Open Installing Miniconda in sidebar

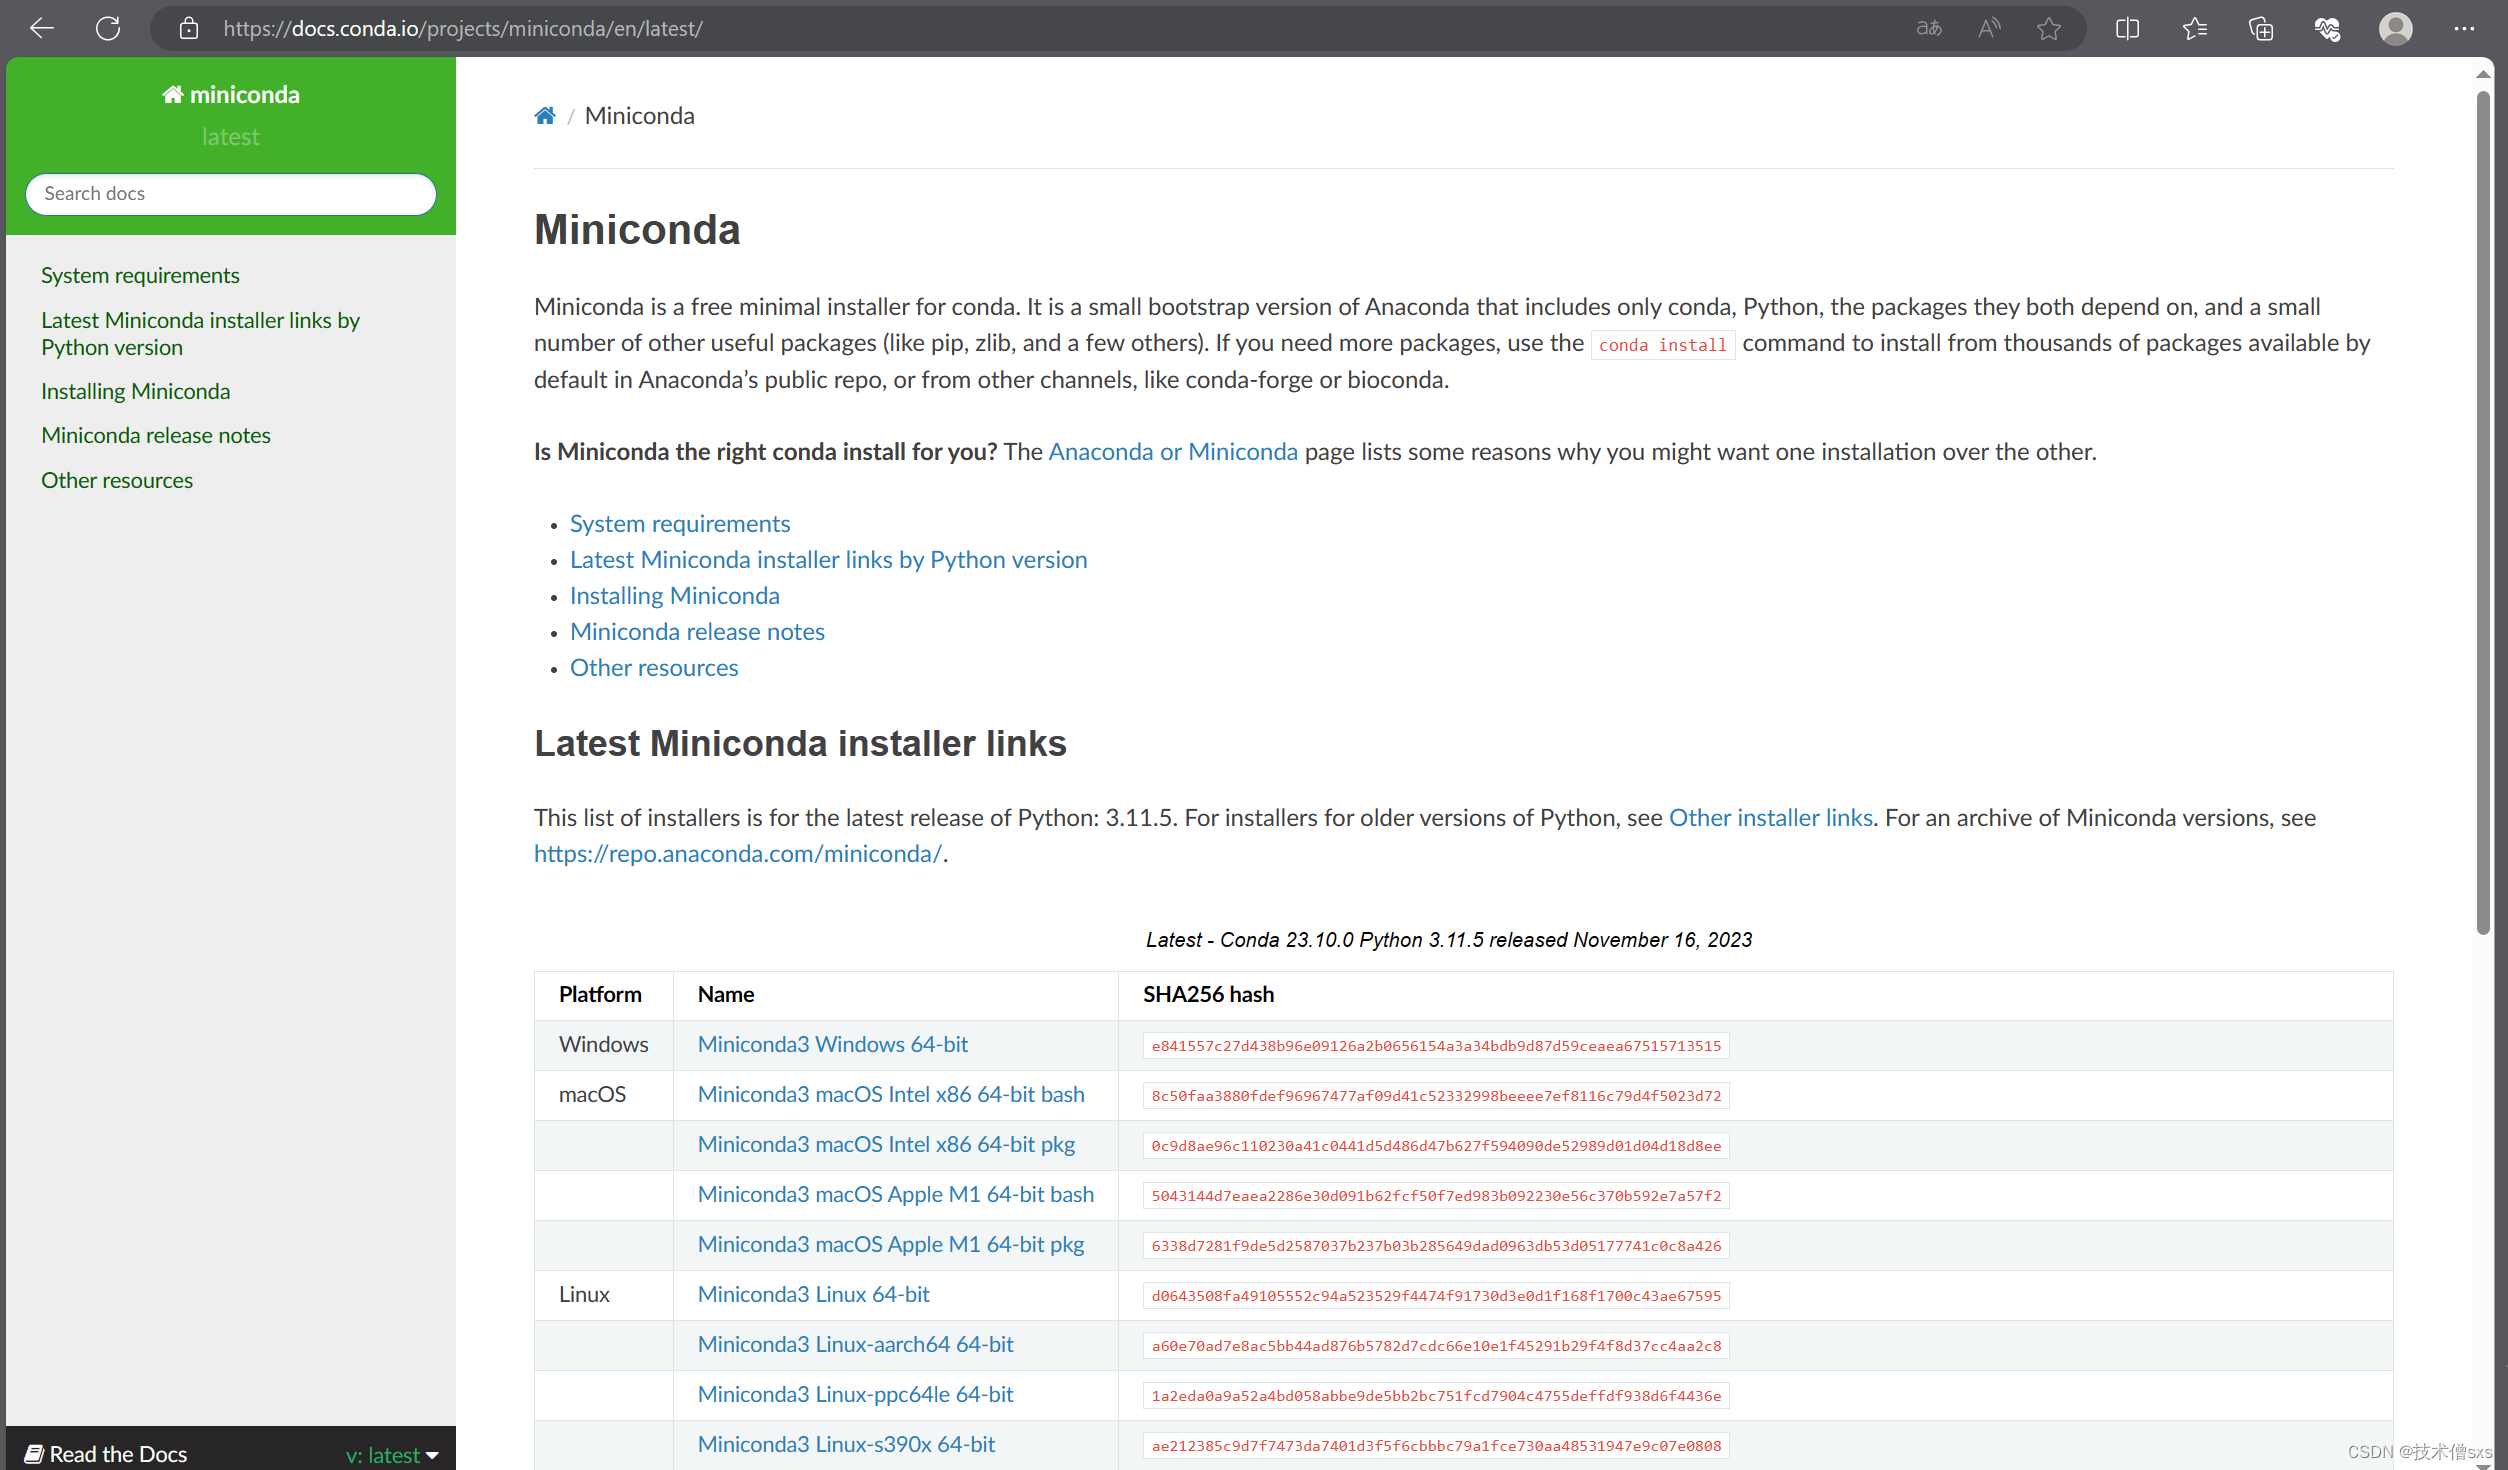(x=135, y=391)
